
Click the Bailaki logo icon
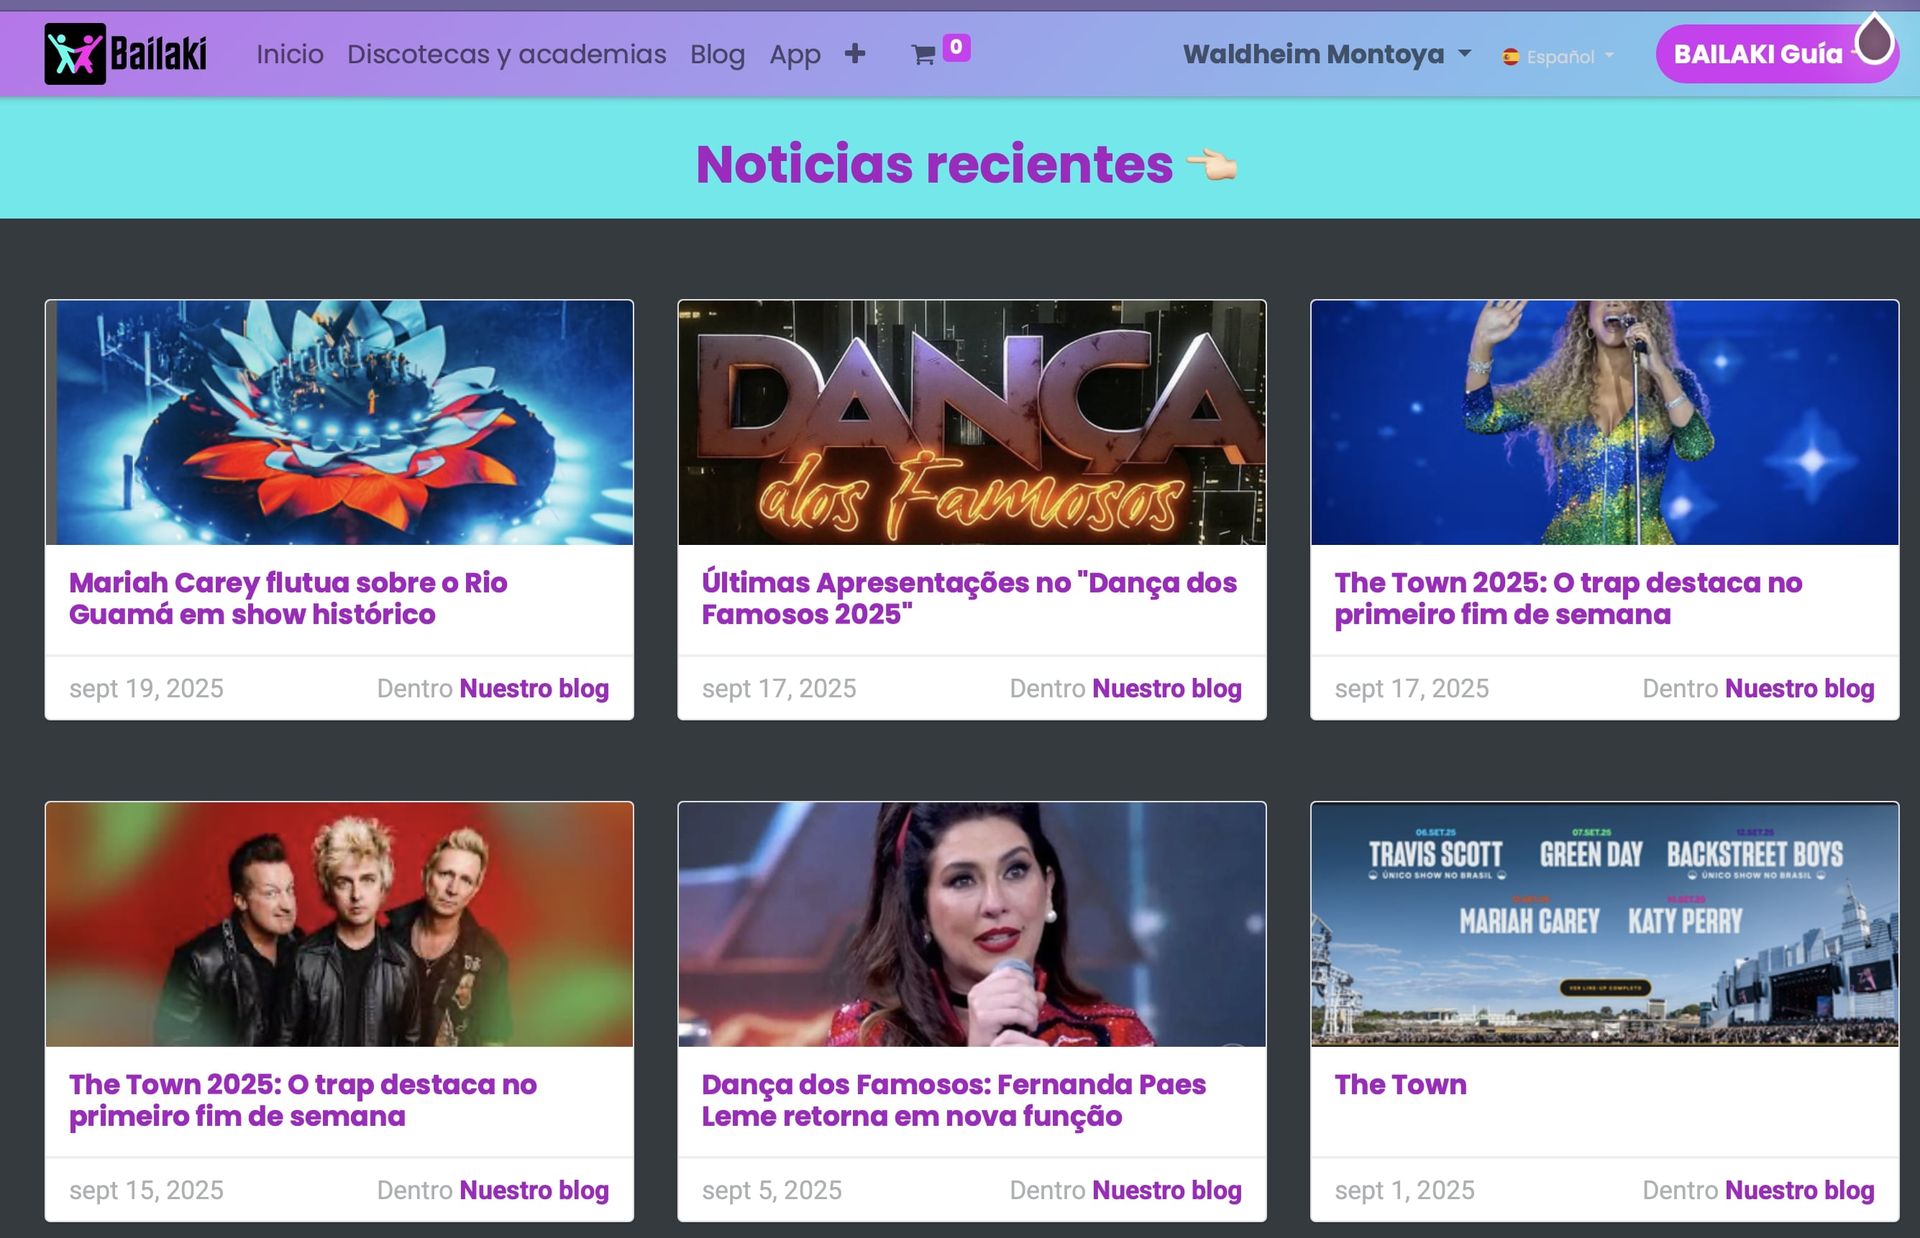point(75,54)
